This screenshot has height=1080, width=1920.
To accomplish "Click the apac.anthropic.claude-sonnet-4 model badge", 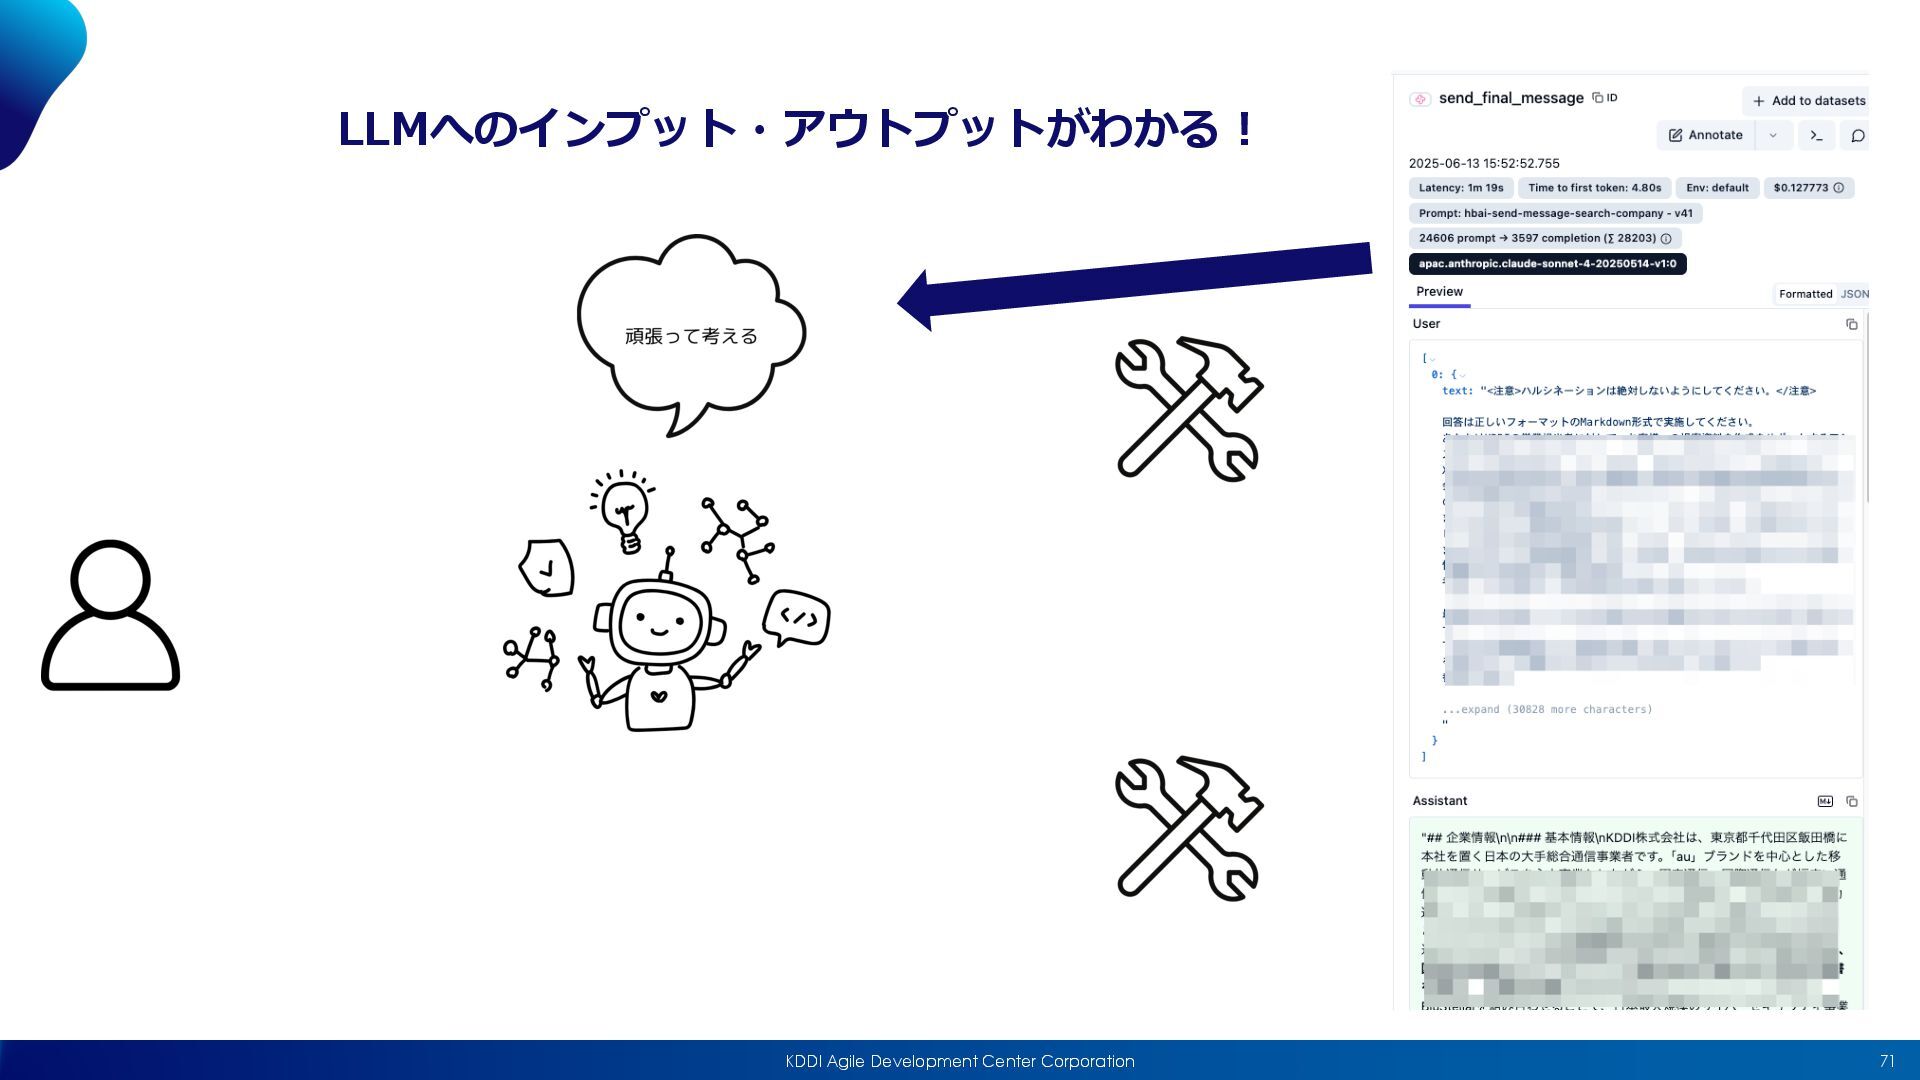I will click(x=1547, y=264).
